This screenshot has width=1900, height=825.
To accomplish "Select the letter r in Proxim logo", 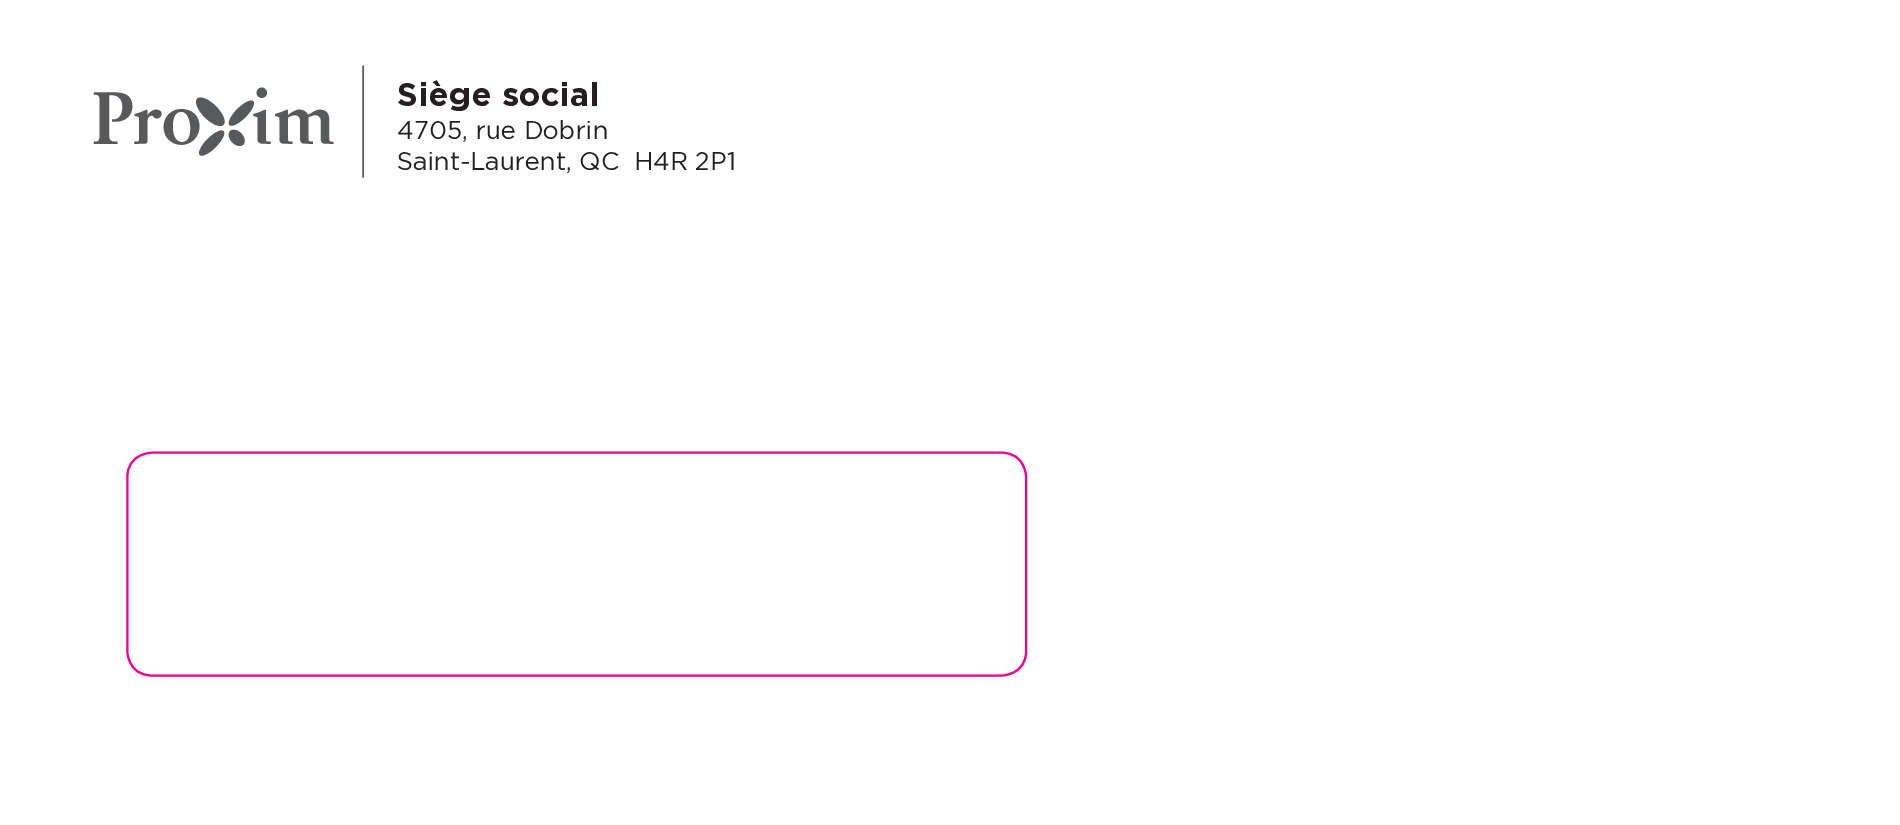I will [146, 126].
